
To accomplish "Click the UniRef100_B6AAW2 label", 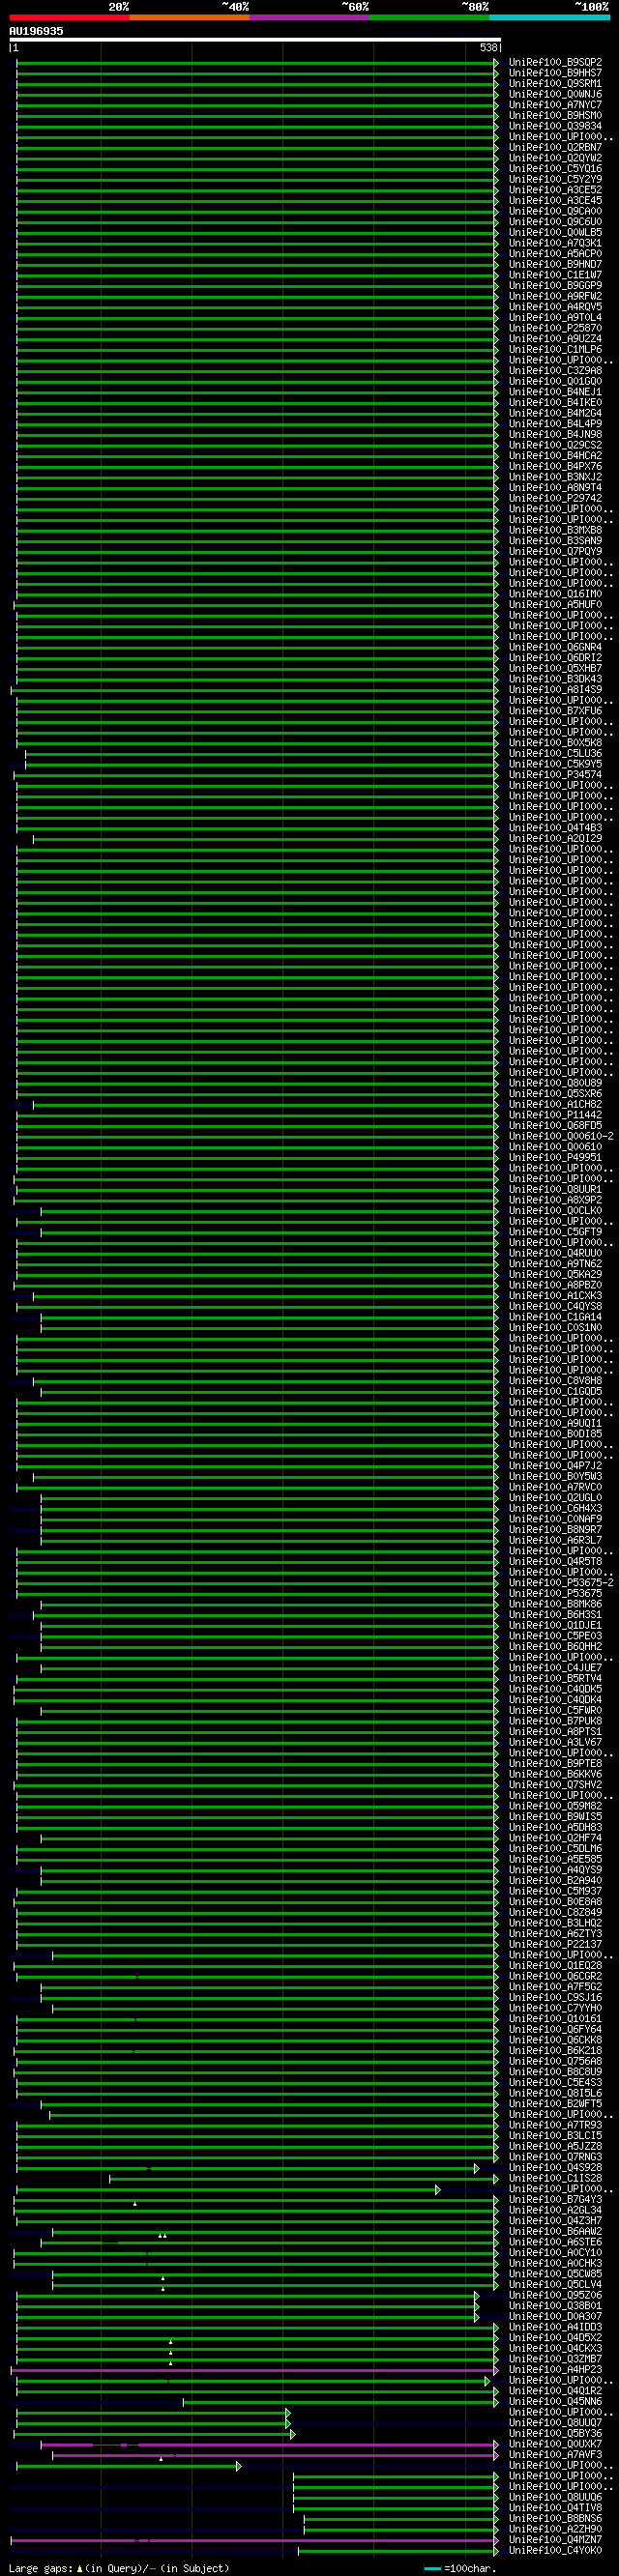I will (555, 2231).
